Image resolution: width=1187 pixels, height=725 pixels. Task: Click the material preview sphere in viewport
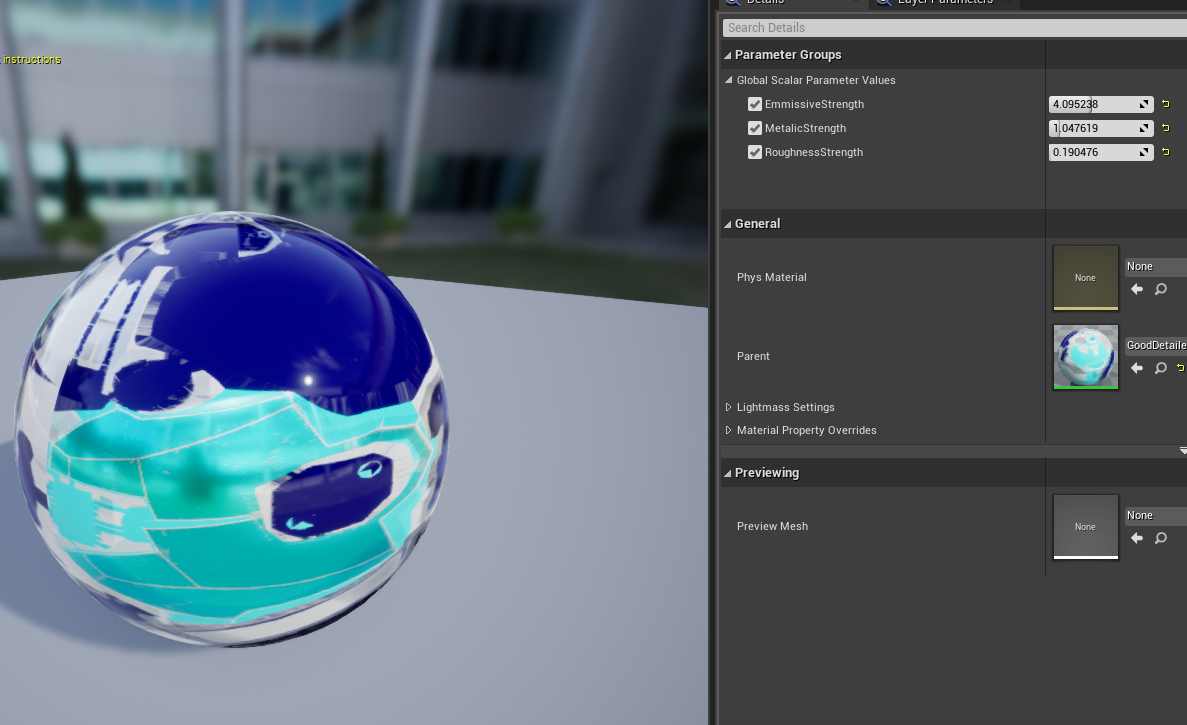(232, 430)
